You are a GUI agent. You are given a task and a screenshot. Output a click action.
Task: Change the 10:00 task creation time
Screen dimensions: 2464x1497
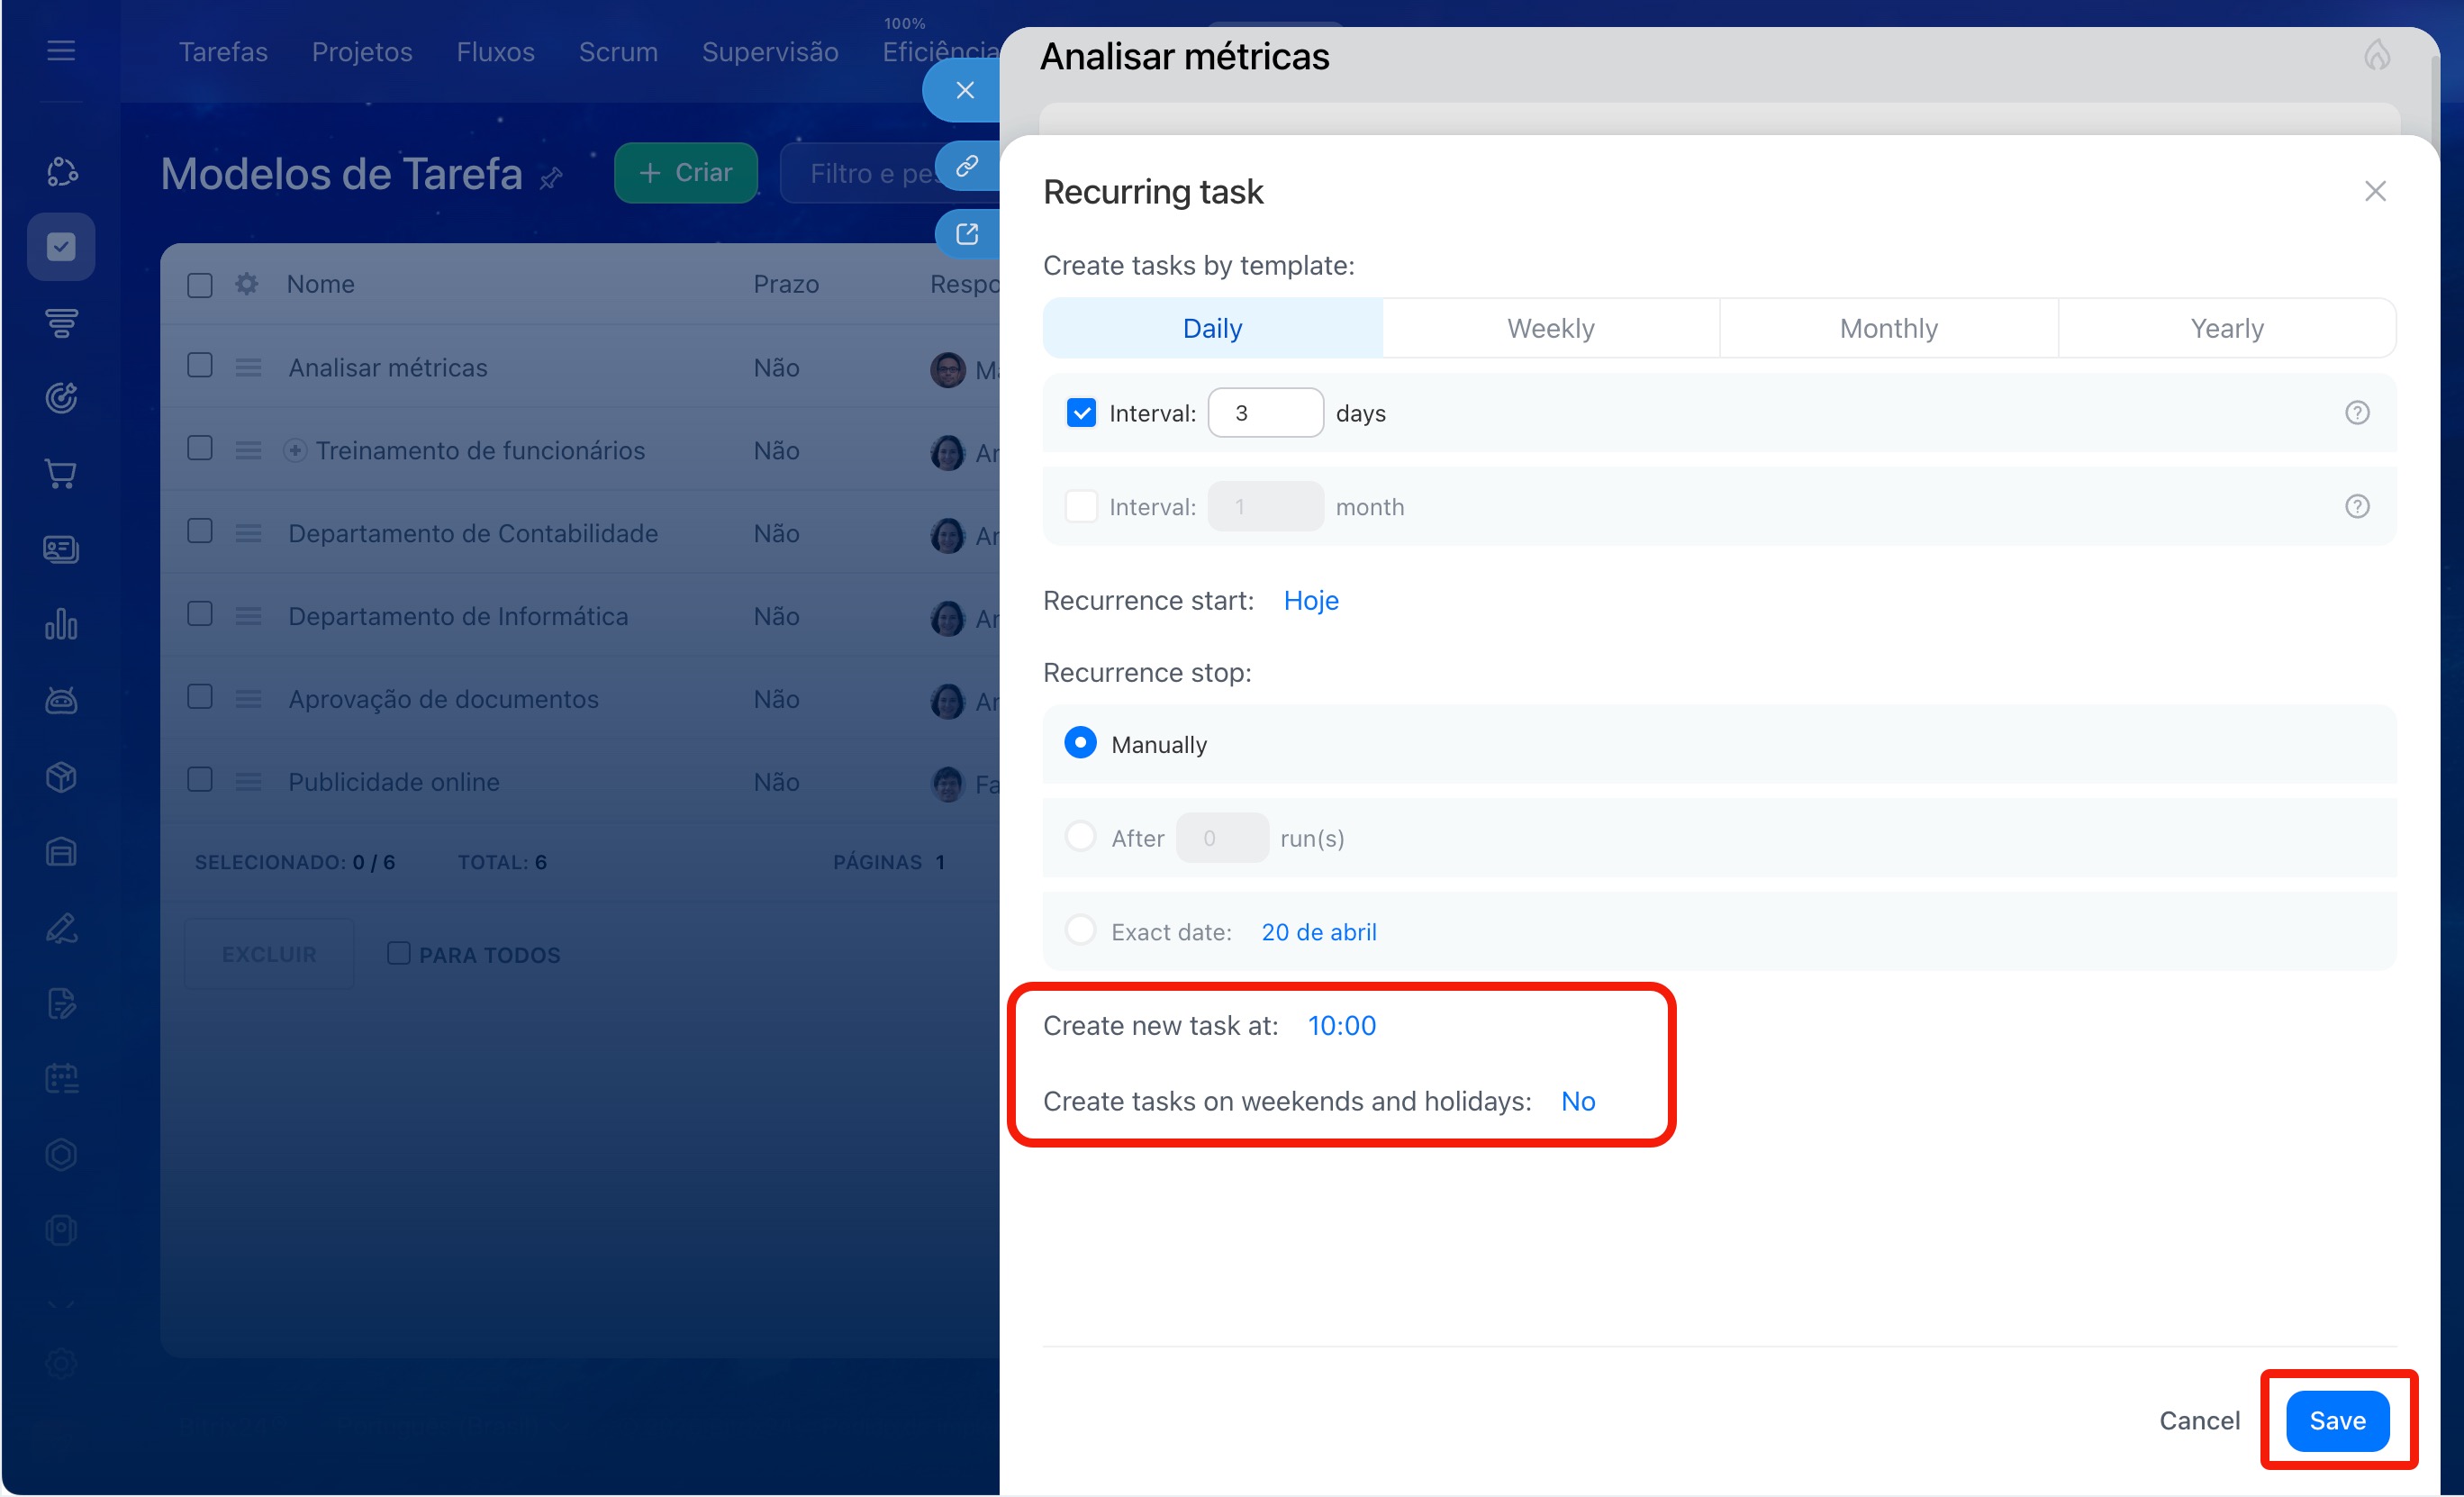1341,1025
